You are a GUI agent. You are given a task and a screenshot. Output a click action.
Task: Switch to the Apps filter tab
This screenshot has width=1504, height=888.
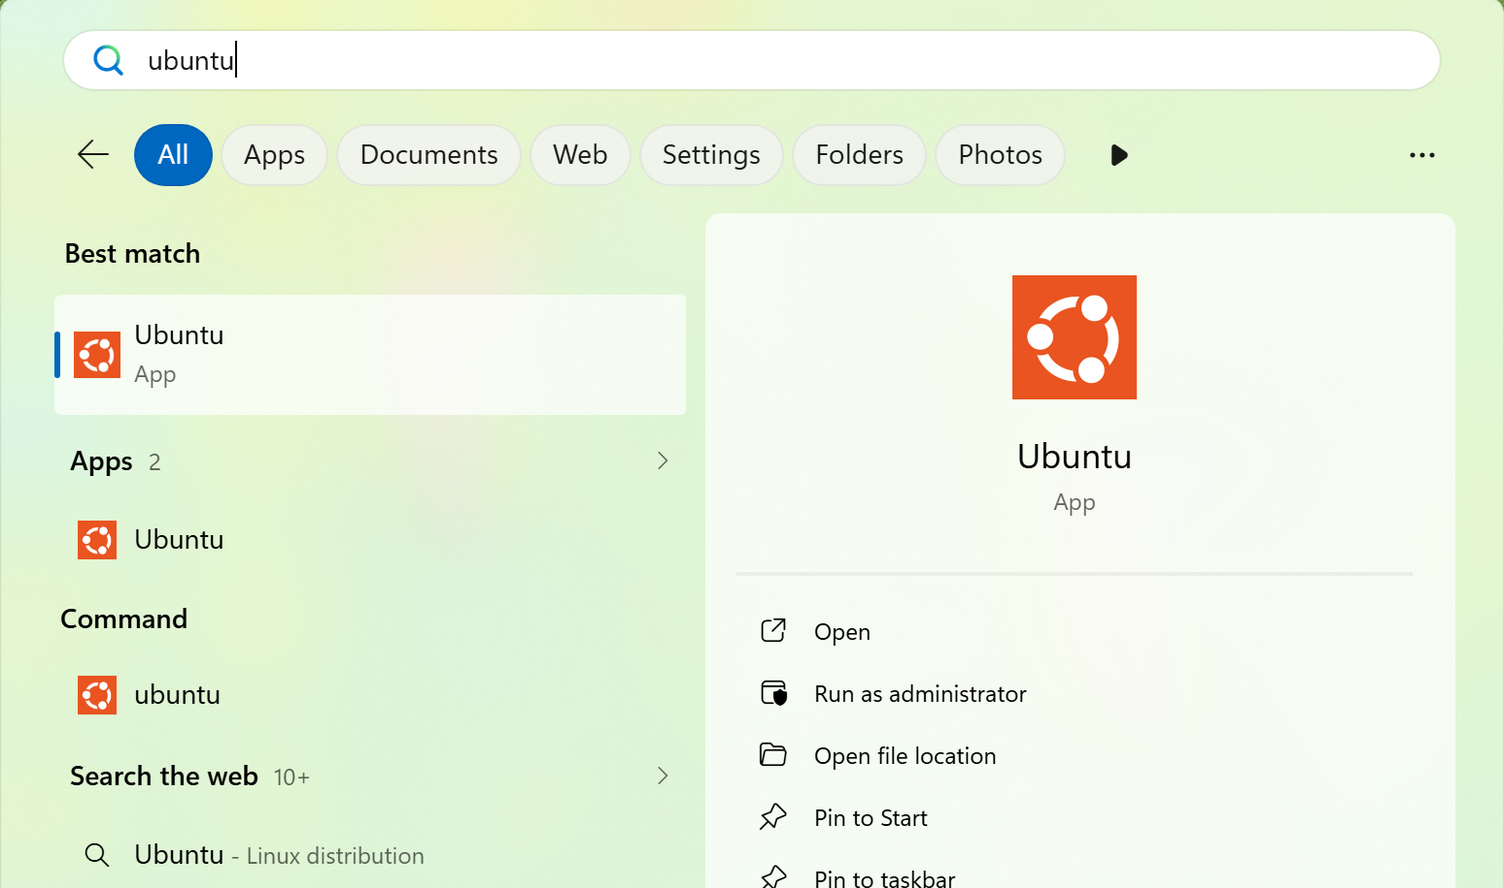pyautogui.click(x=274, y=155)
